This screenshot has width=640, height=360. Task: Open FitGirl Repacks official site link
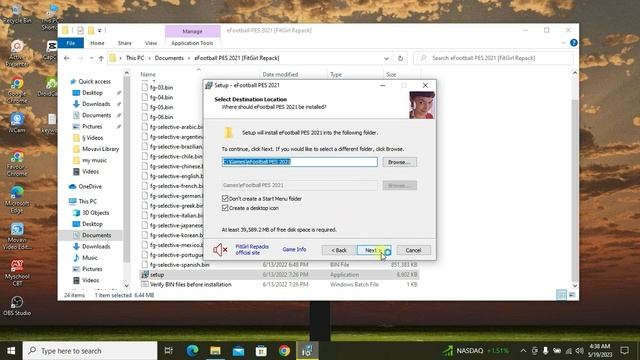(252, 249)
